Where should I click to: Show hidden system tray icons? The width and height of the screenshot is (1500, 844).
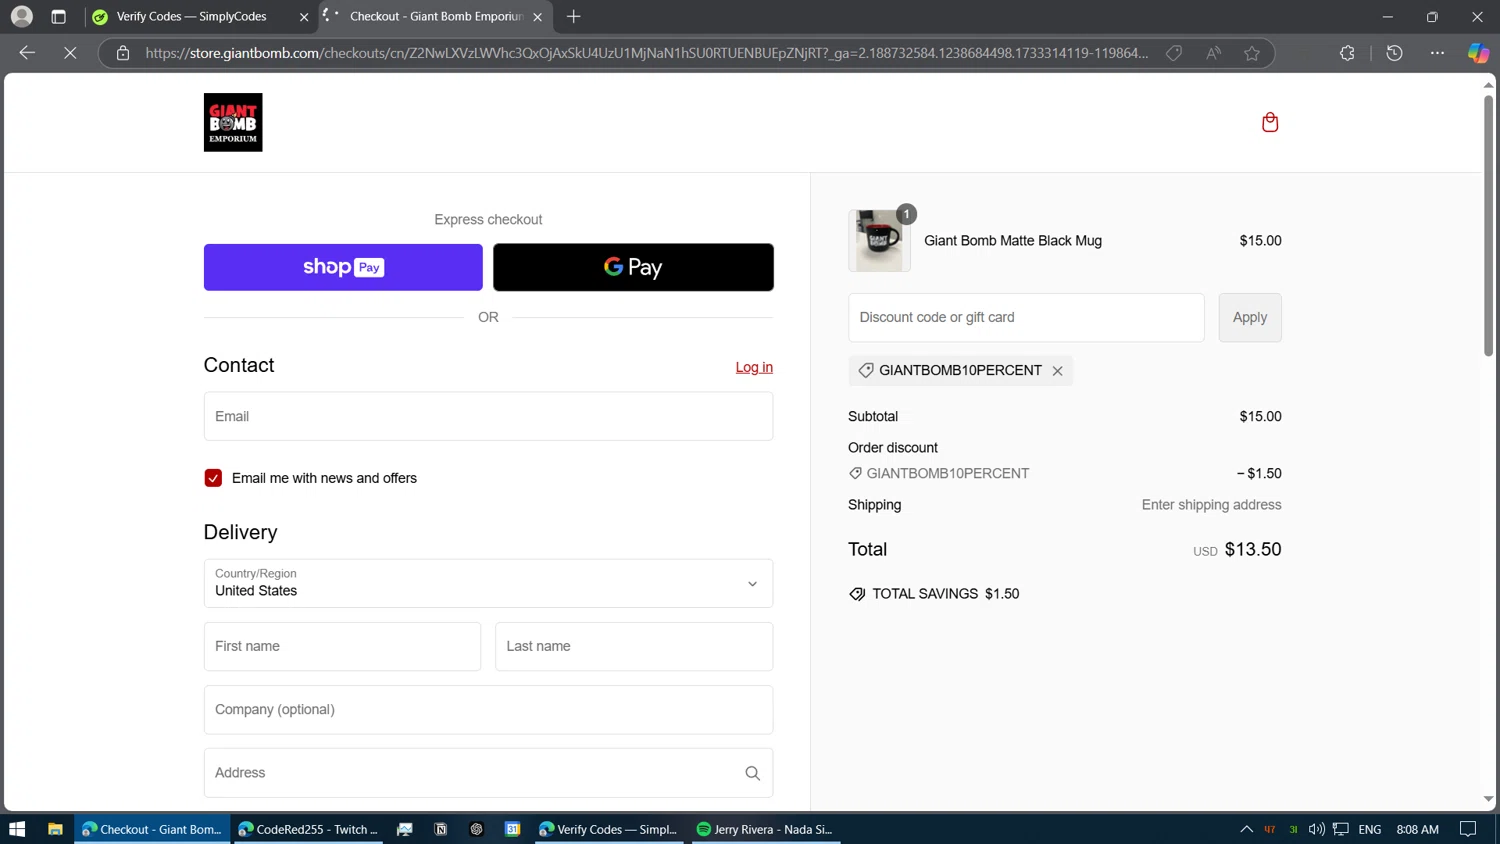pyautogui.click(x=1246, y=829)
